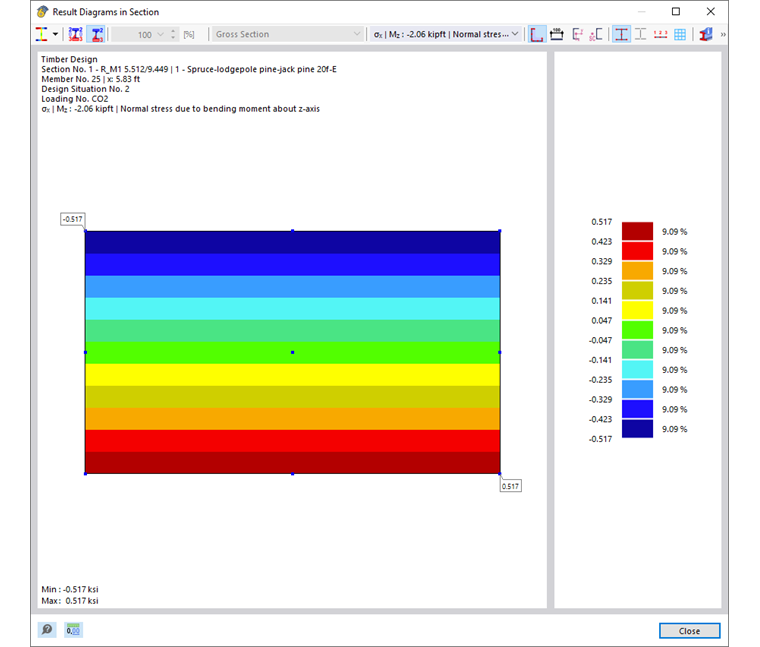The width and height of the screenshot is (760, 647).
Task: Click the 0.517 label at section bottom-right
Action: [x=510, y=486]
